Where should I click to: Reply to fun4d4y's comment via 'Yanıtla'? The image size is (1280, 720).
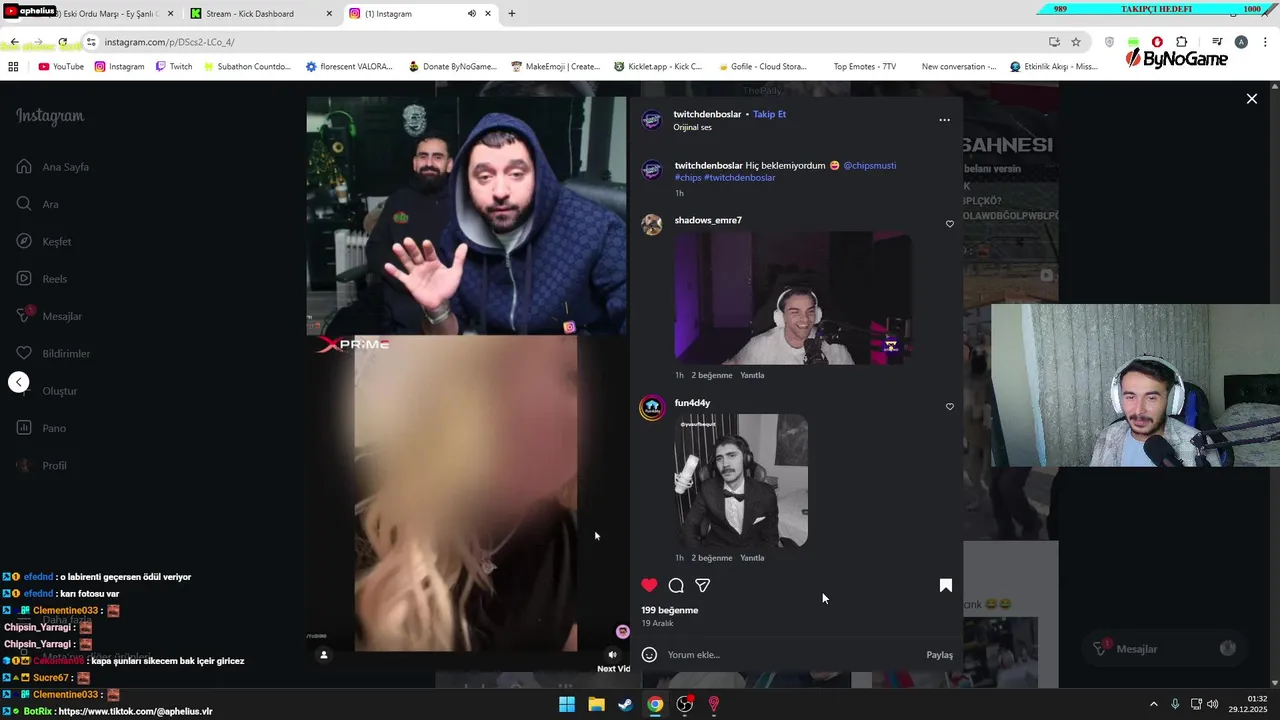pyautogui.click(x=752, y=558)
